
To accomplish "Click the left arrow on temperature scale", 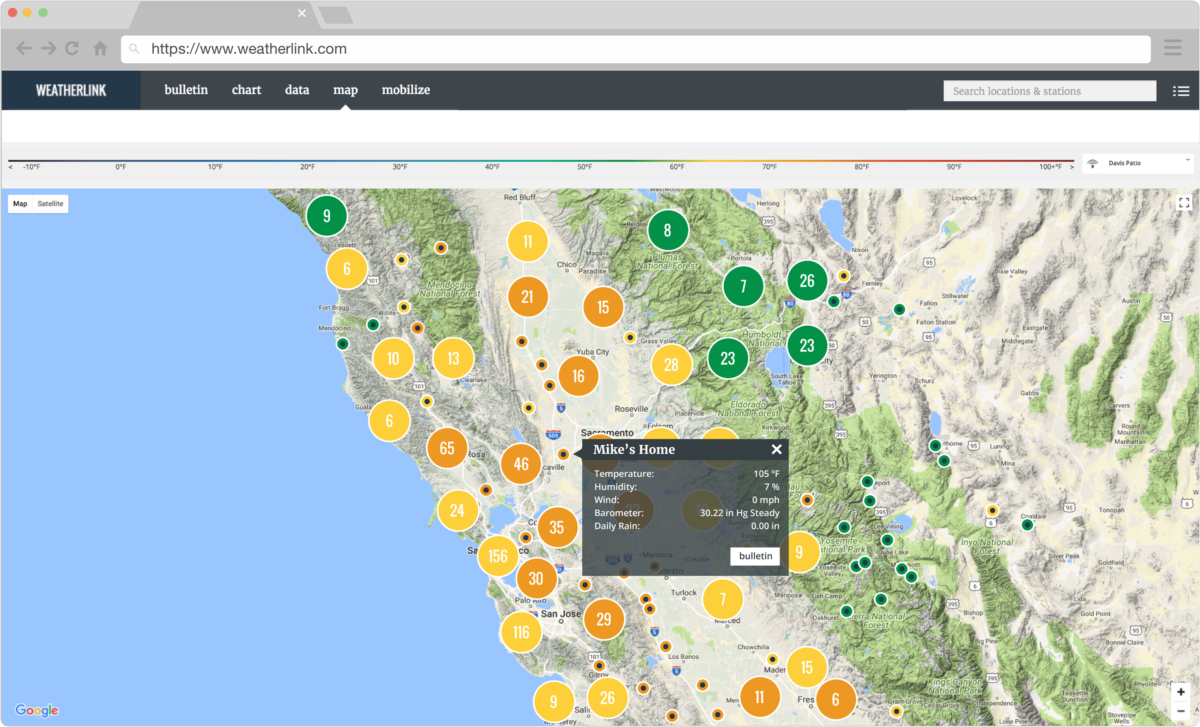I will point(8,169).
